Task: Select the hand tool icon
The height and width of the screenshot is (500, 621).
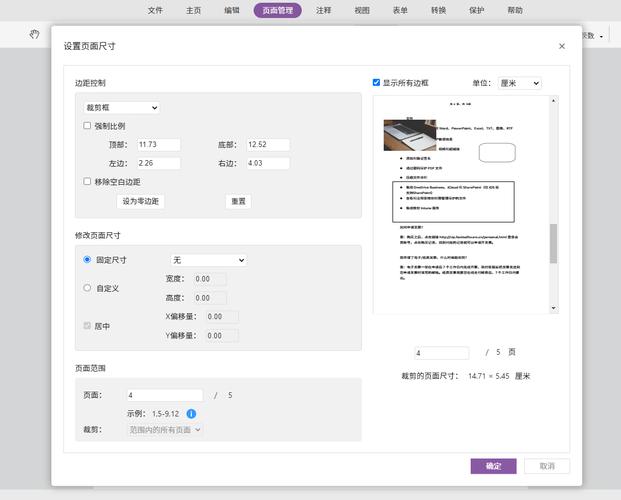Action: (34, 34)
